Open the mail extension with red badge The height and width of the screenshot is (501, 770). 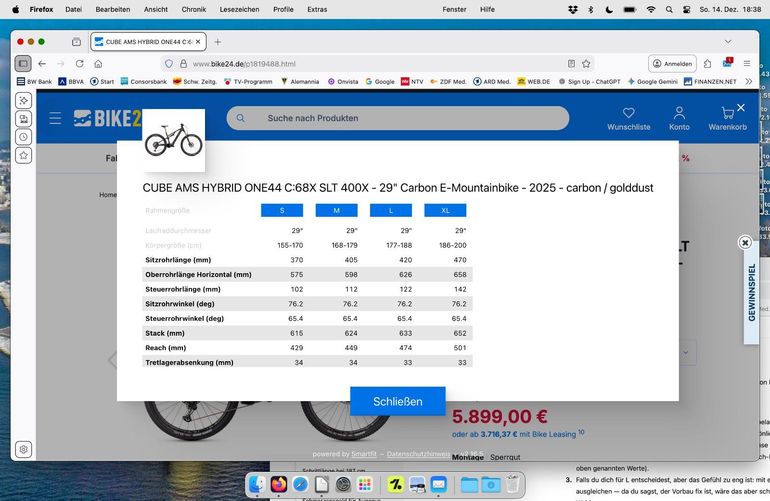tap(727, 63)
